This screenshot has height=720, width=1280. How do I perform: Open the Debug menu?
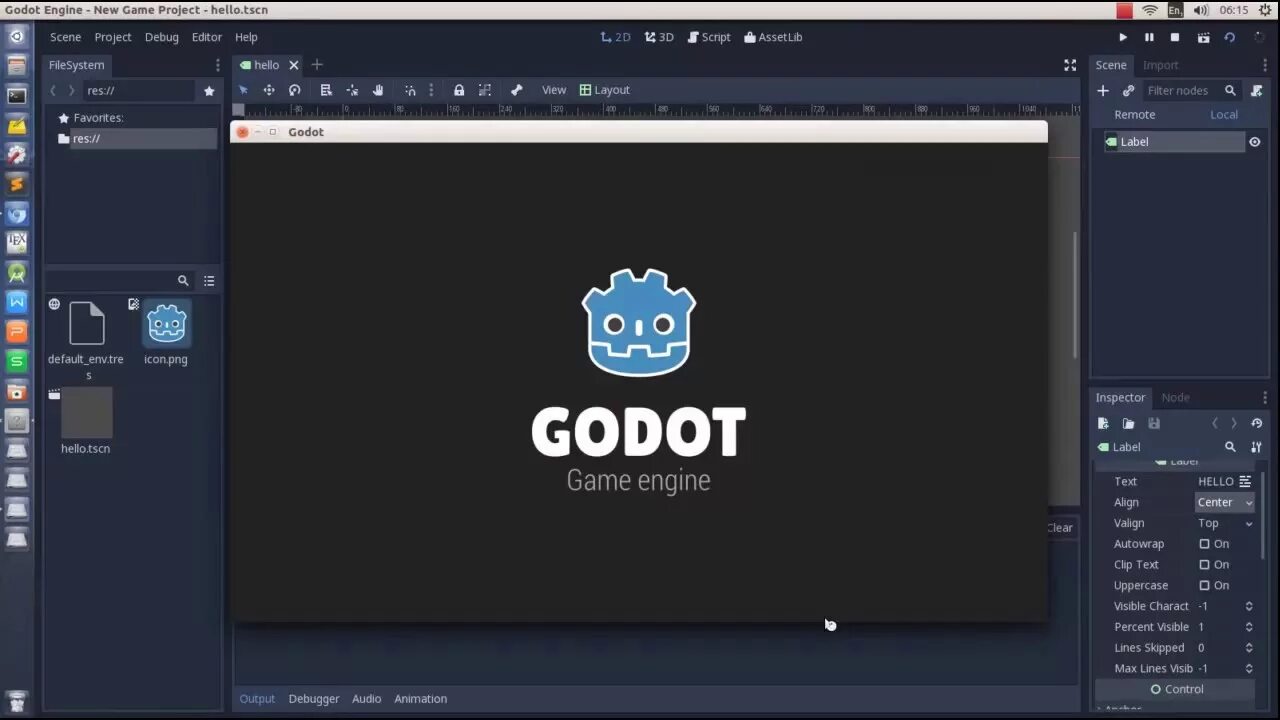pos(161,37)
